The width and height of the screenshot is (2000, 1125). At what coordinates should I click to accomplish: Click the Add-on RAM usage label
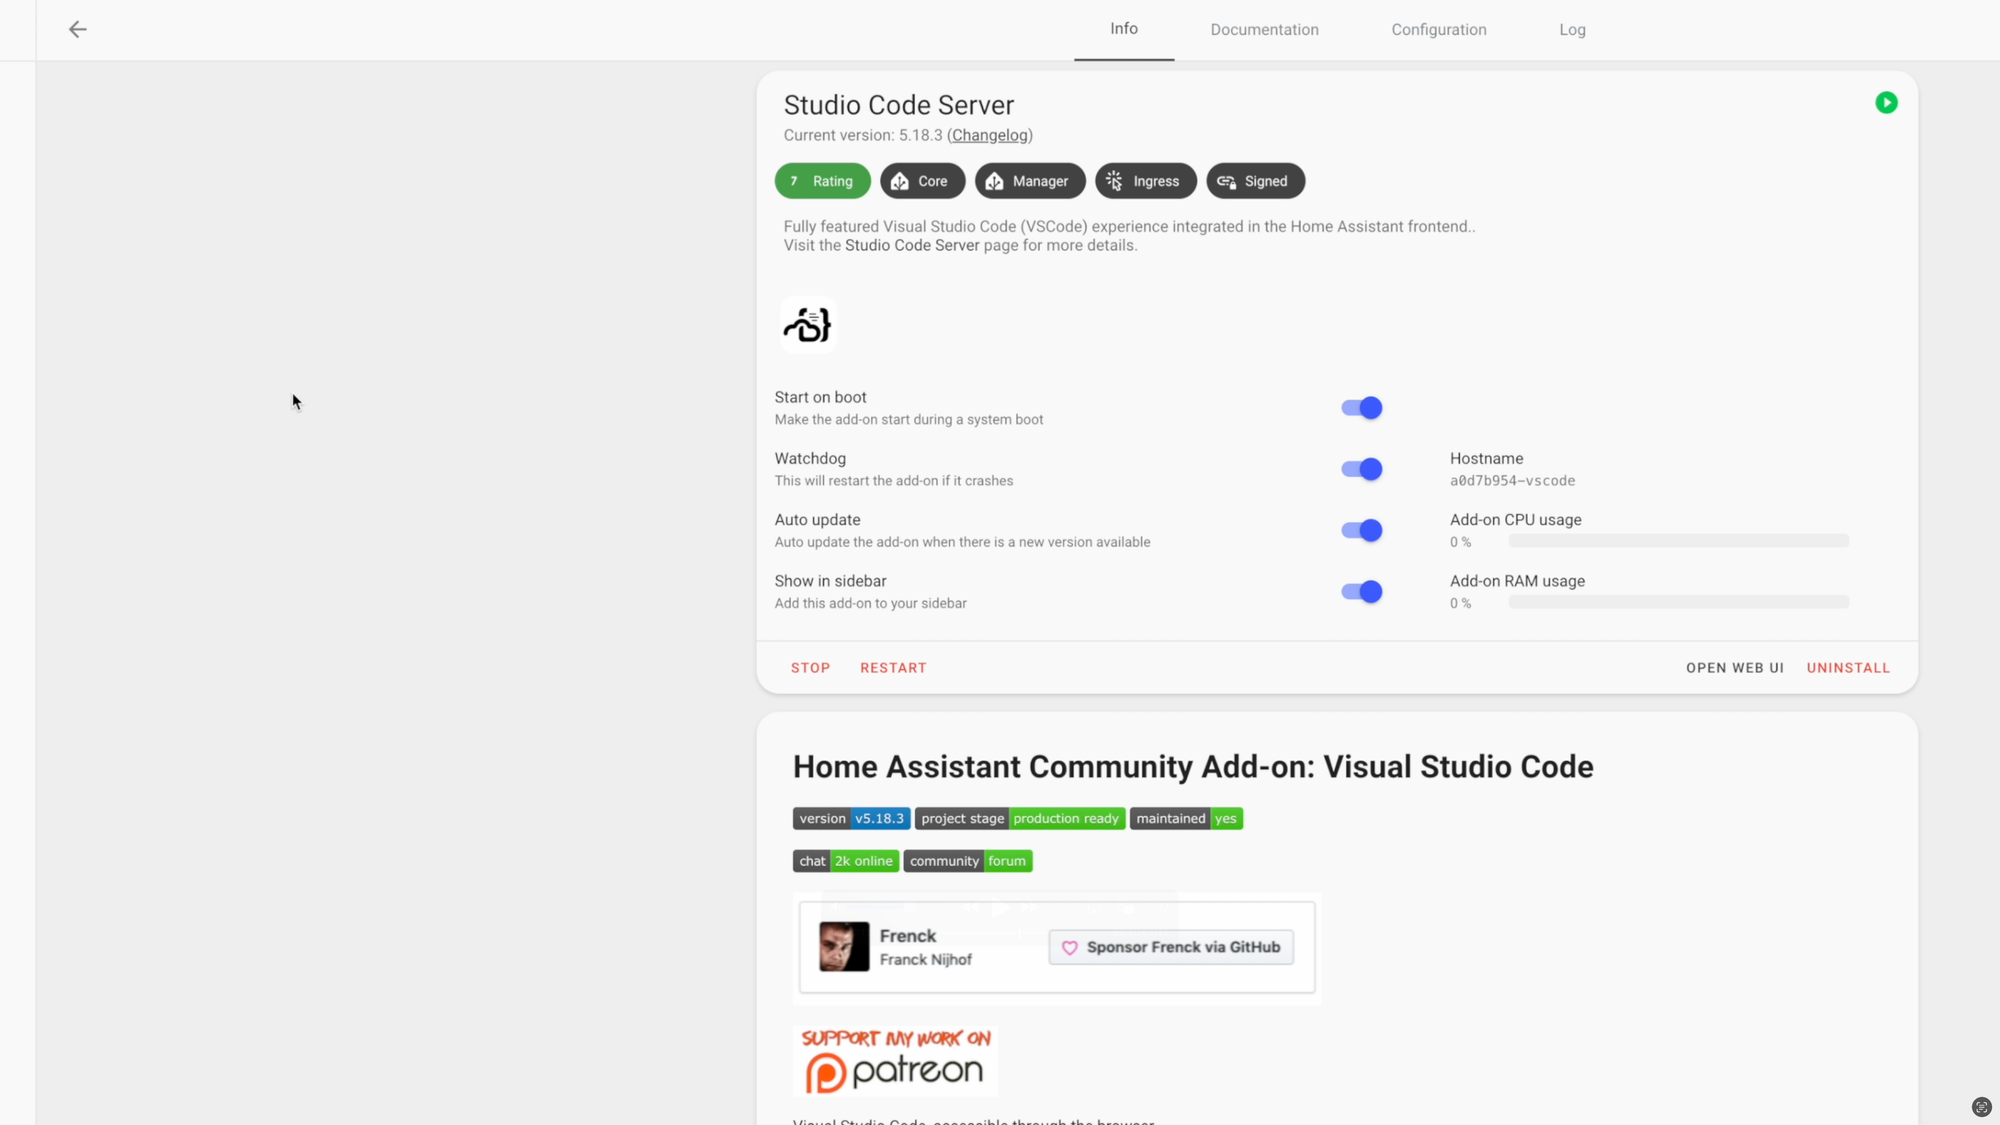point(1517,581)
